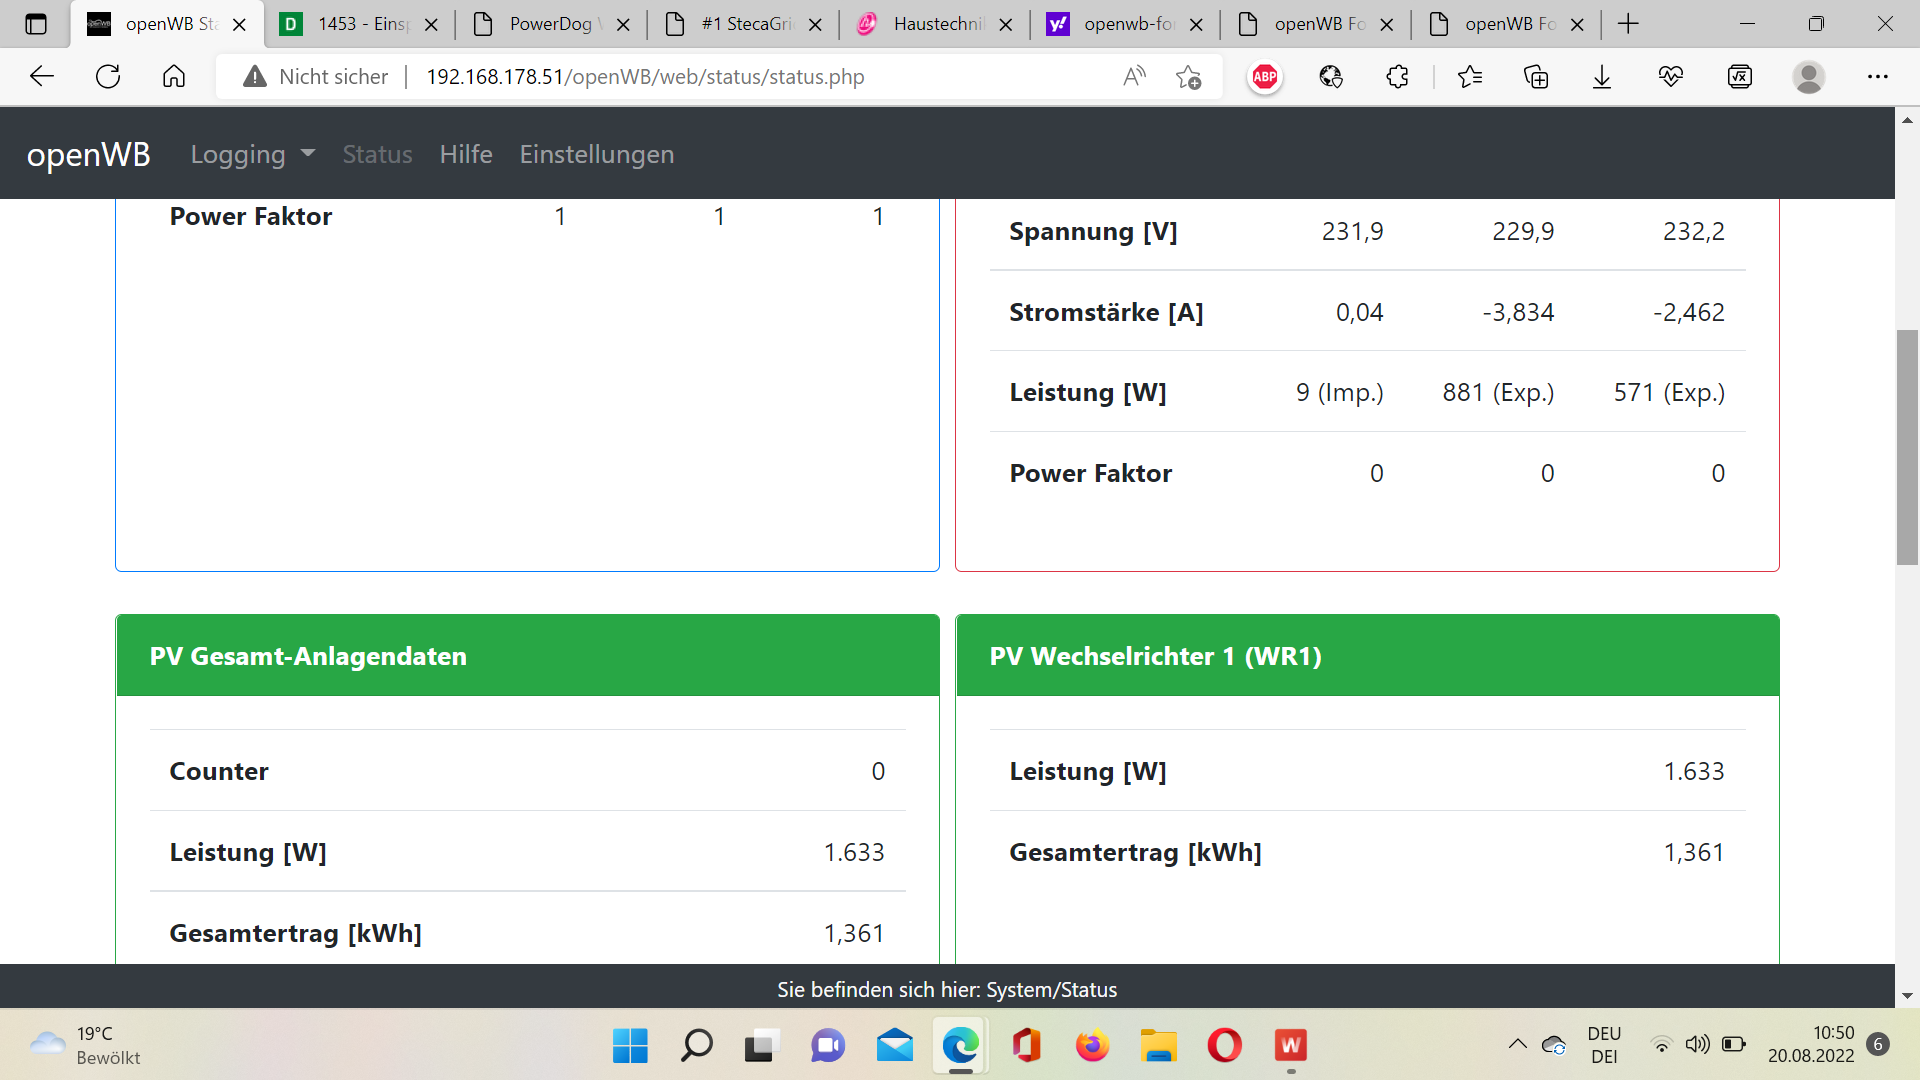Click the openWB brand link

pyautogui.click(x=88, y=154)
